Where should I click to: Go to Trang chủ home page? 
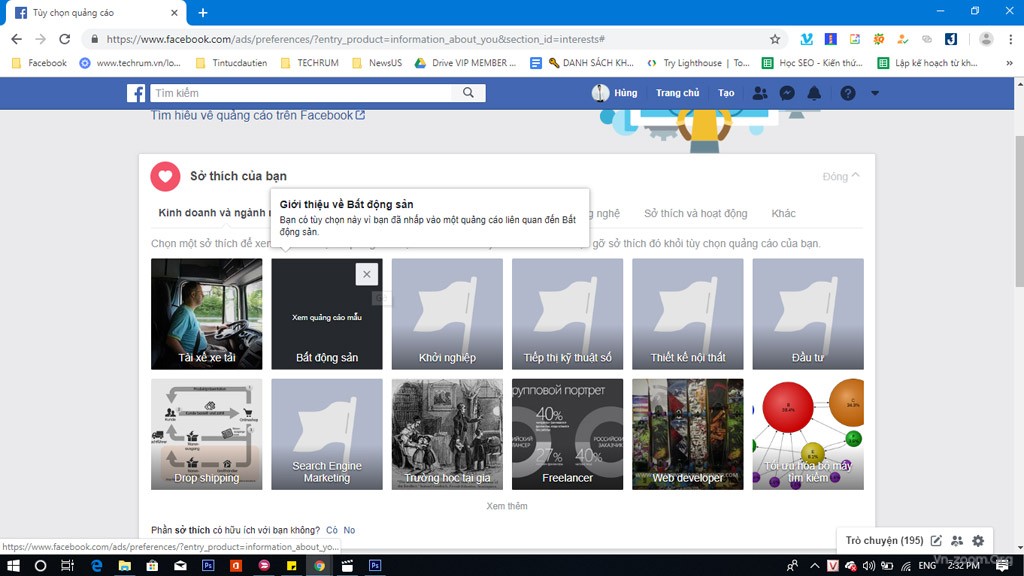tap(677, 93)
